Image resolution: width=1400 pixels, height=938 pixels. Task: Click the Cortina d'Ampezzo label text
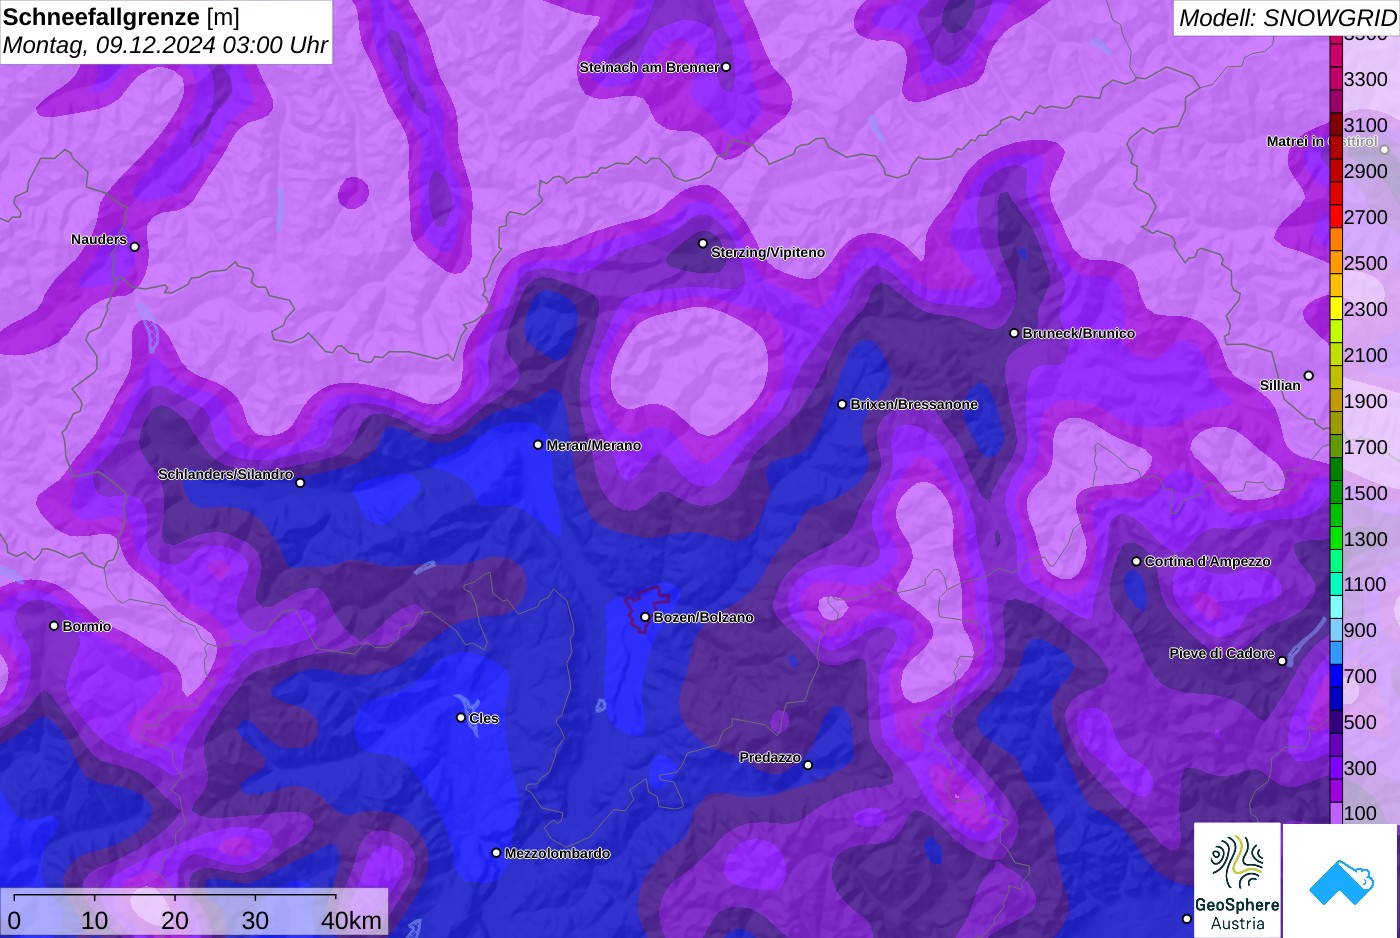pos(1208,561)
